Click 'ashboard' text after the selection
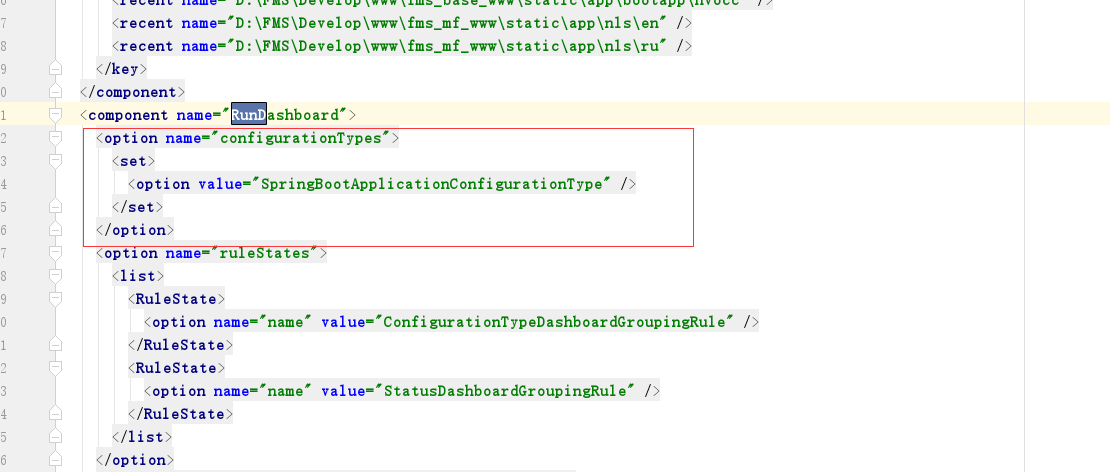 [303, 115]
